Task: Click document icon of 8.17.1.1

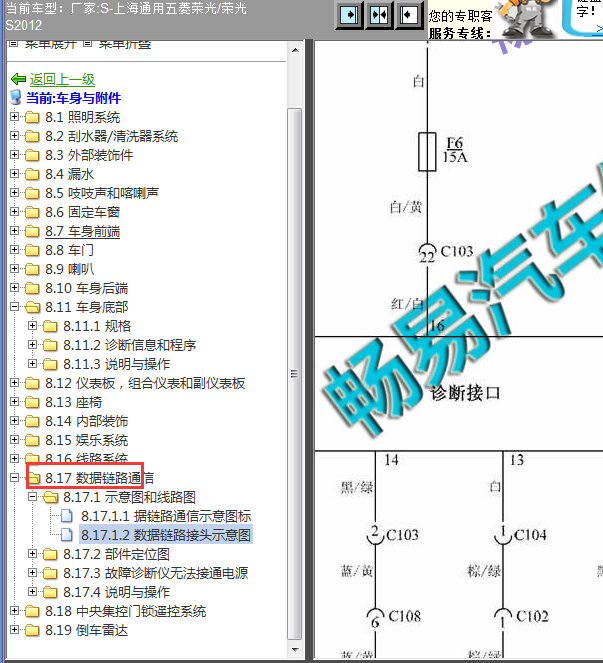Action: [x=66, y=516]
